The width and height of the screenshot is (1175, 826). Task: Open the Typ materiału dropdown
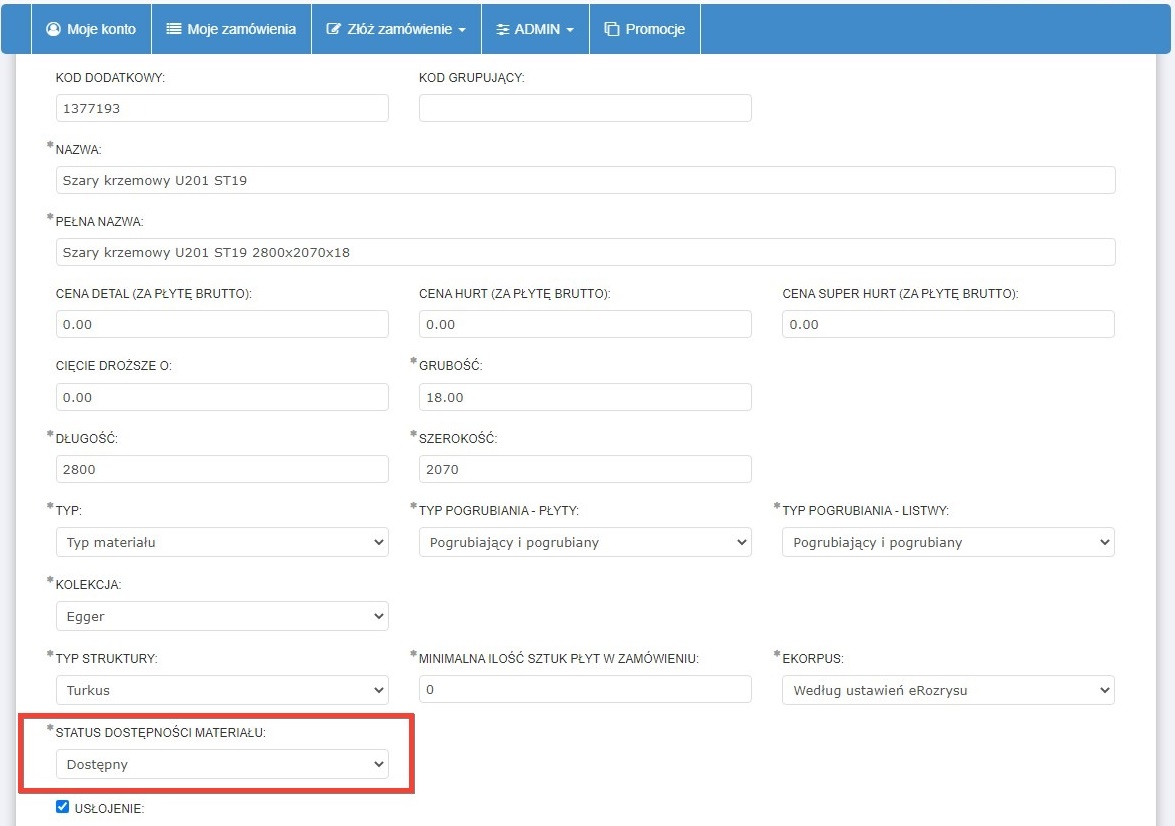pyautogui.click(x=222, y=542)
